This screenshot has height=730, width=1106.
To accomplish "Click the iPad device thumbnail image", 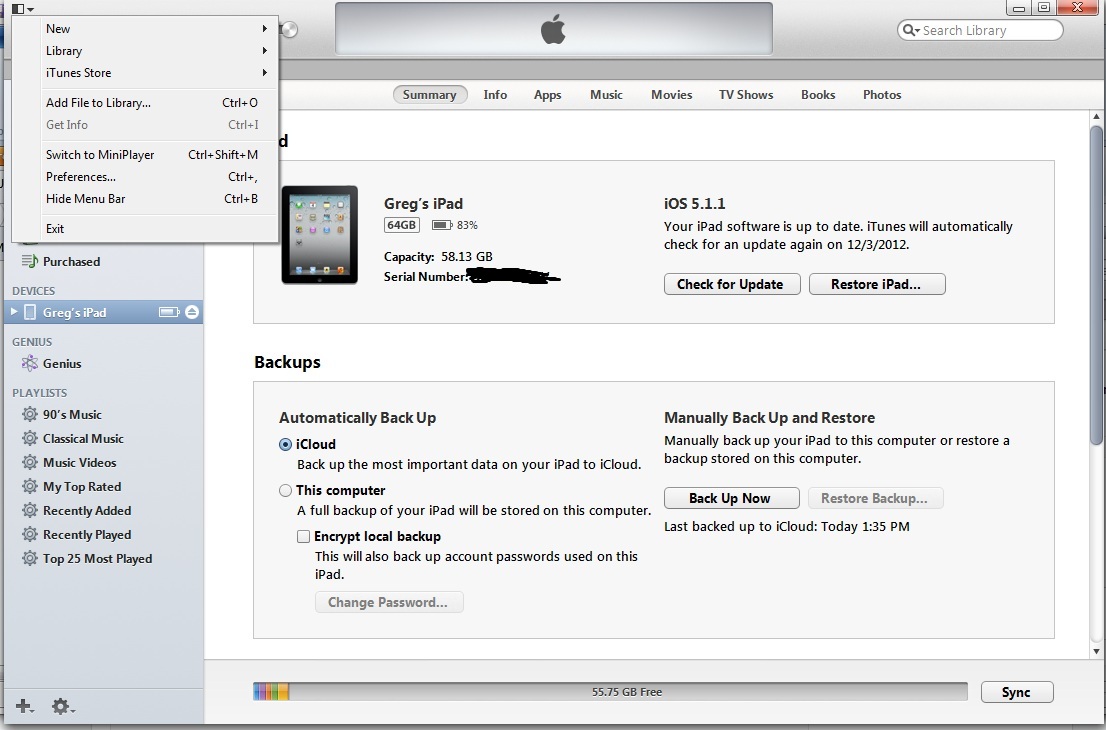I will (x=320, y=235).
